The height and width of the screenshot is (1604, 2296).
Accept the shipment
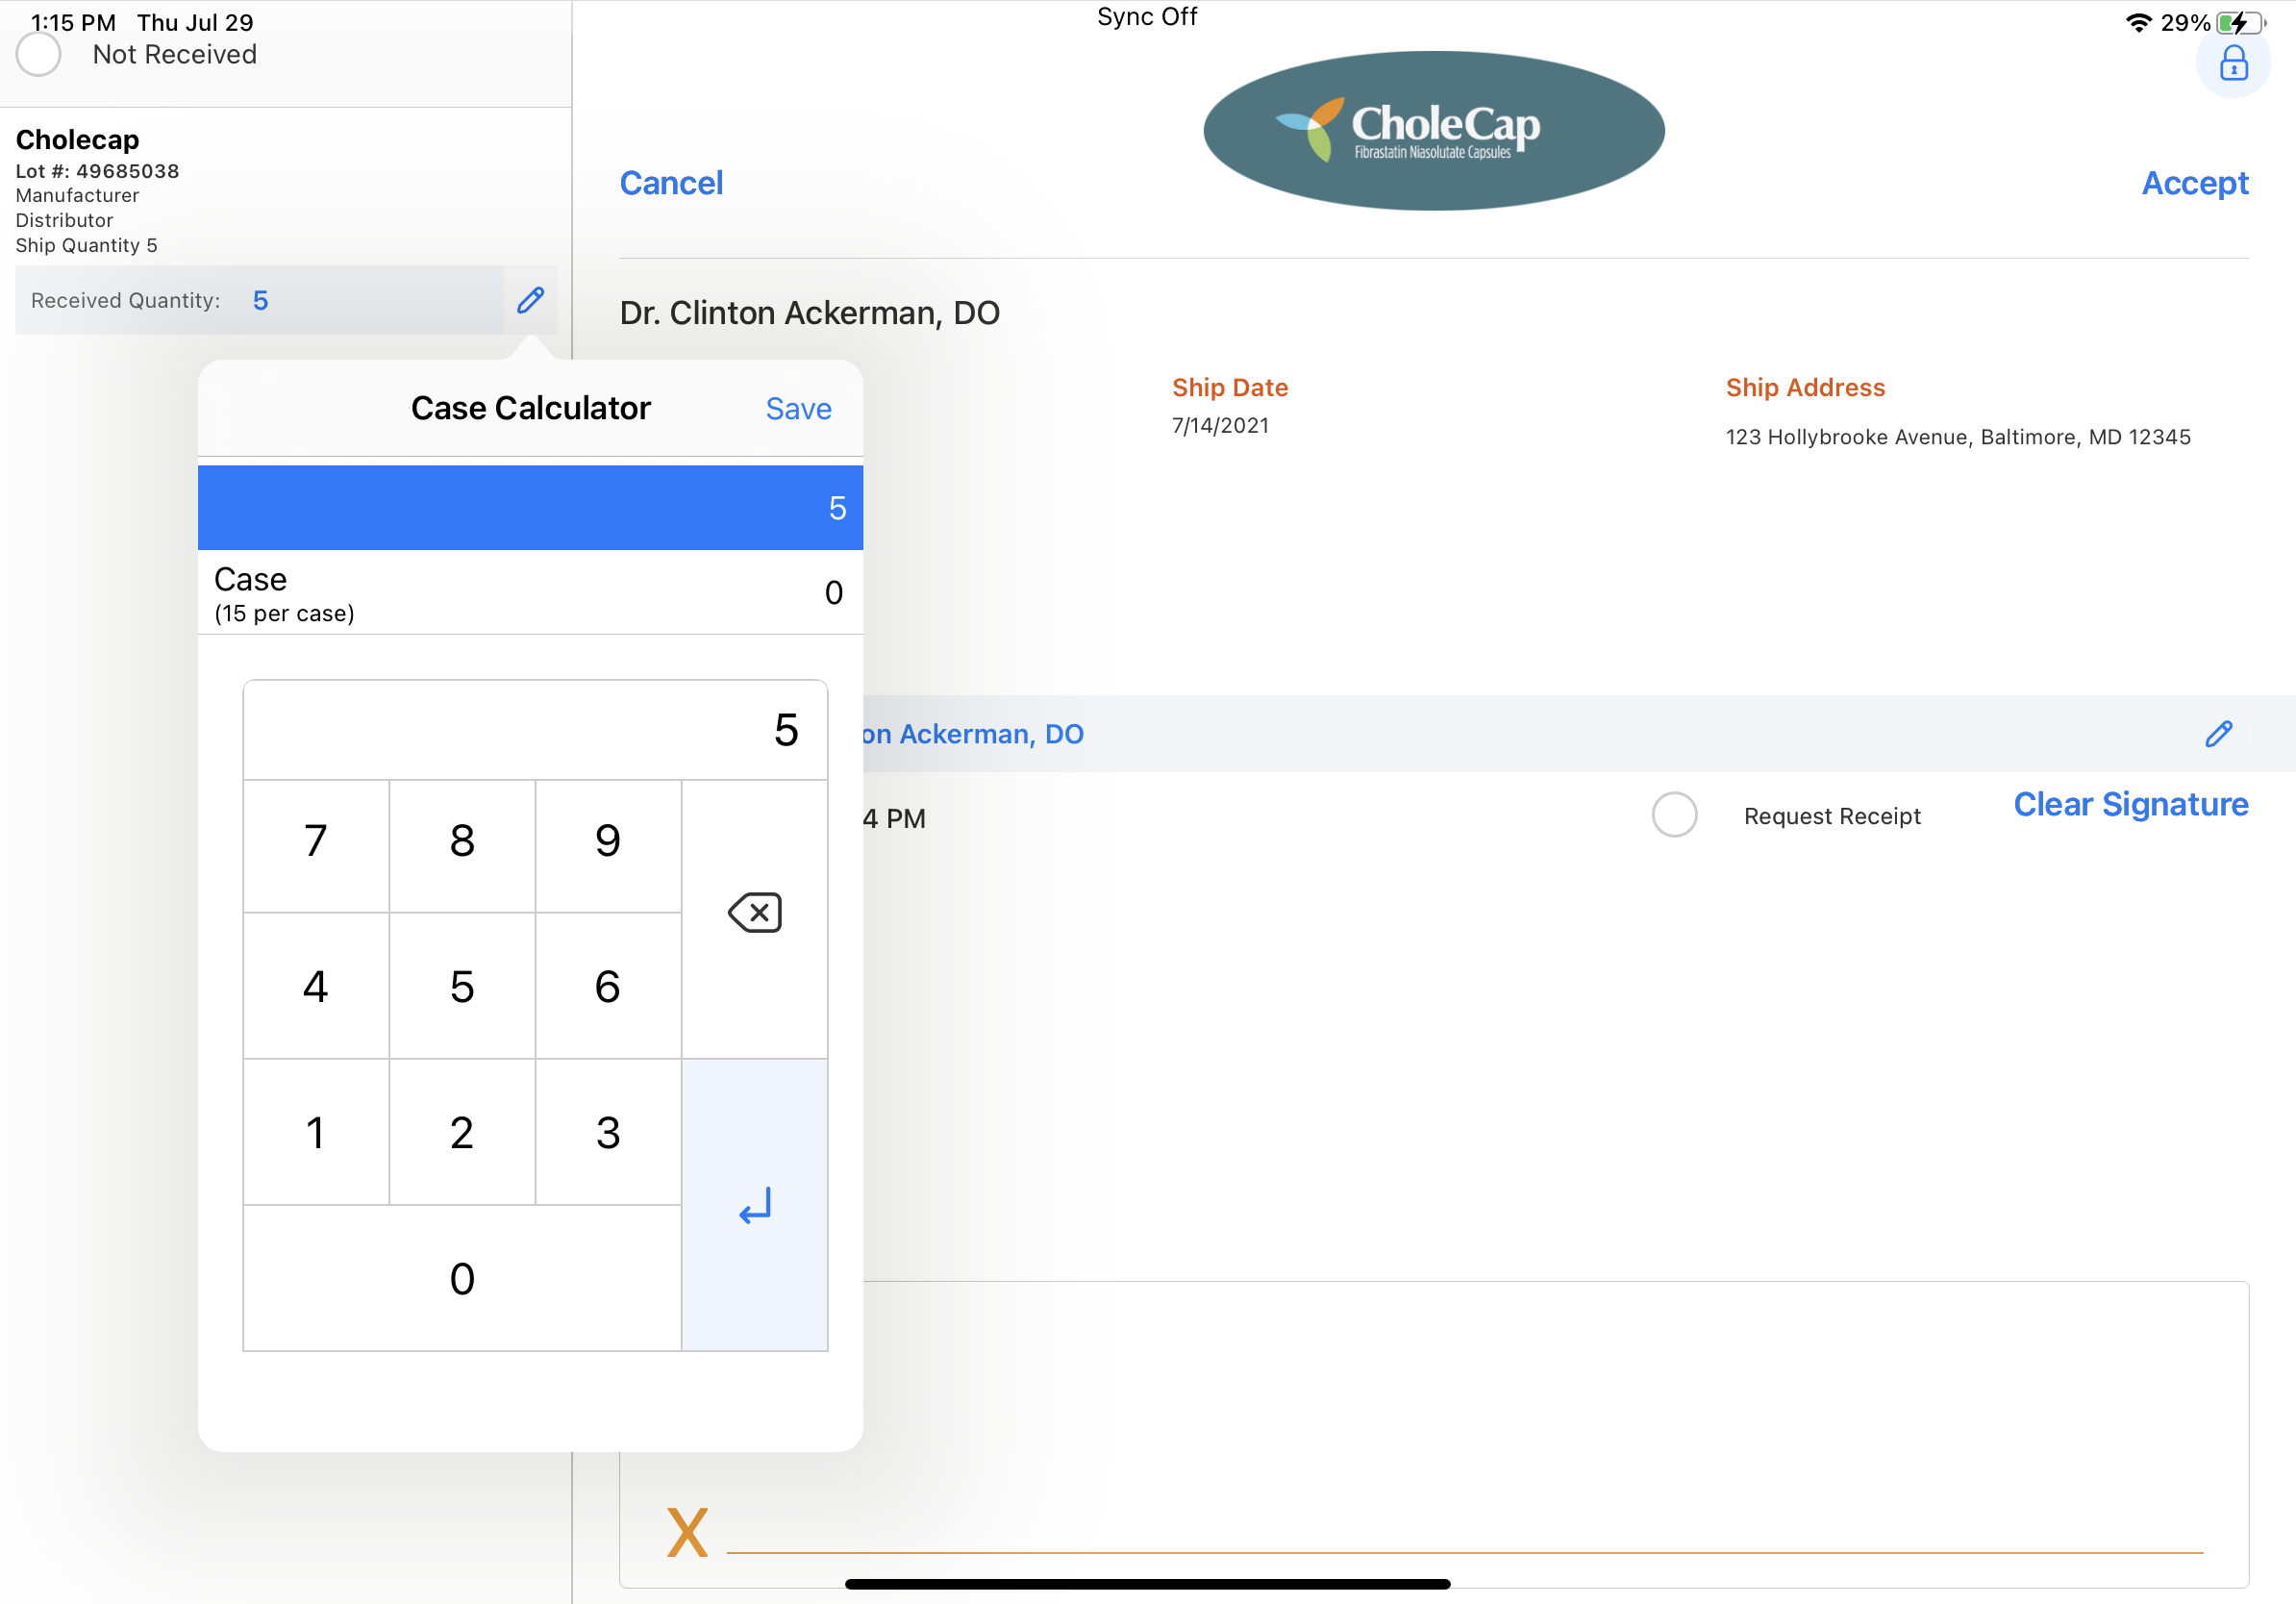[x=2194, y=183]
